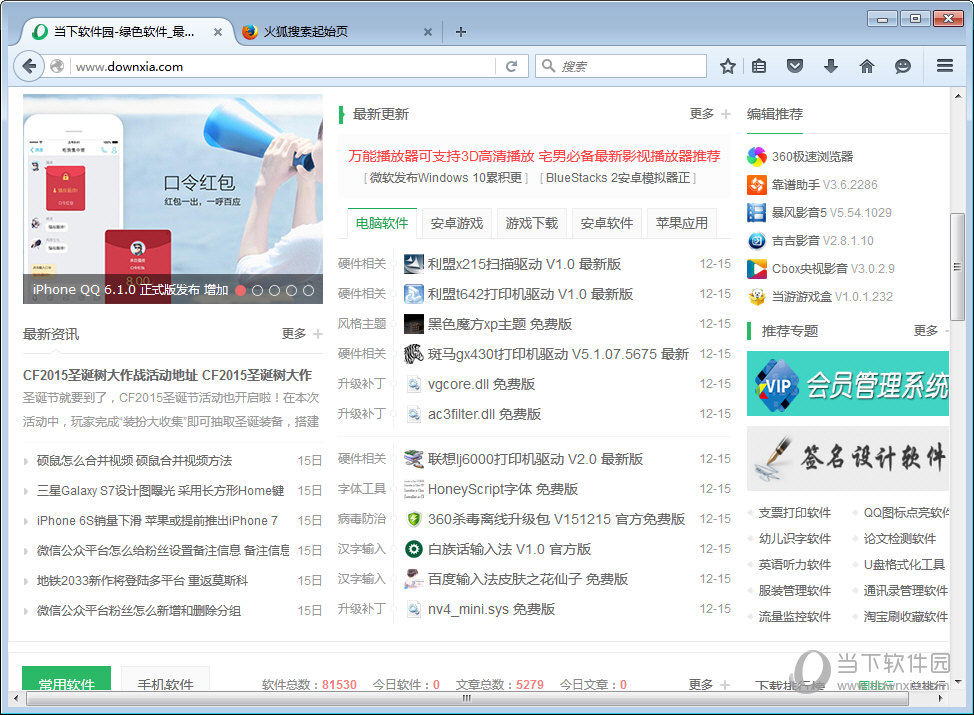
Task: Go to the Firefox home page icon
Action: click(x=866, y=66)
